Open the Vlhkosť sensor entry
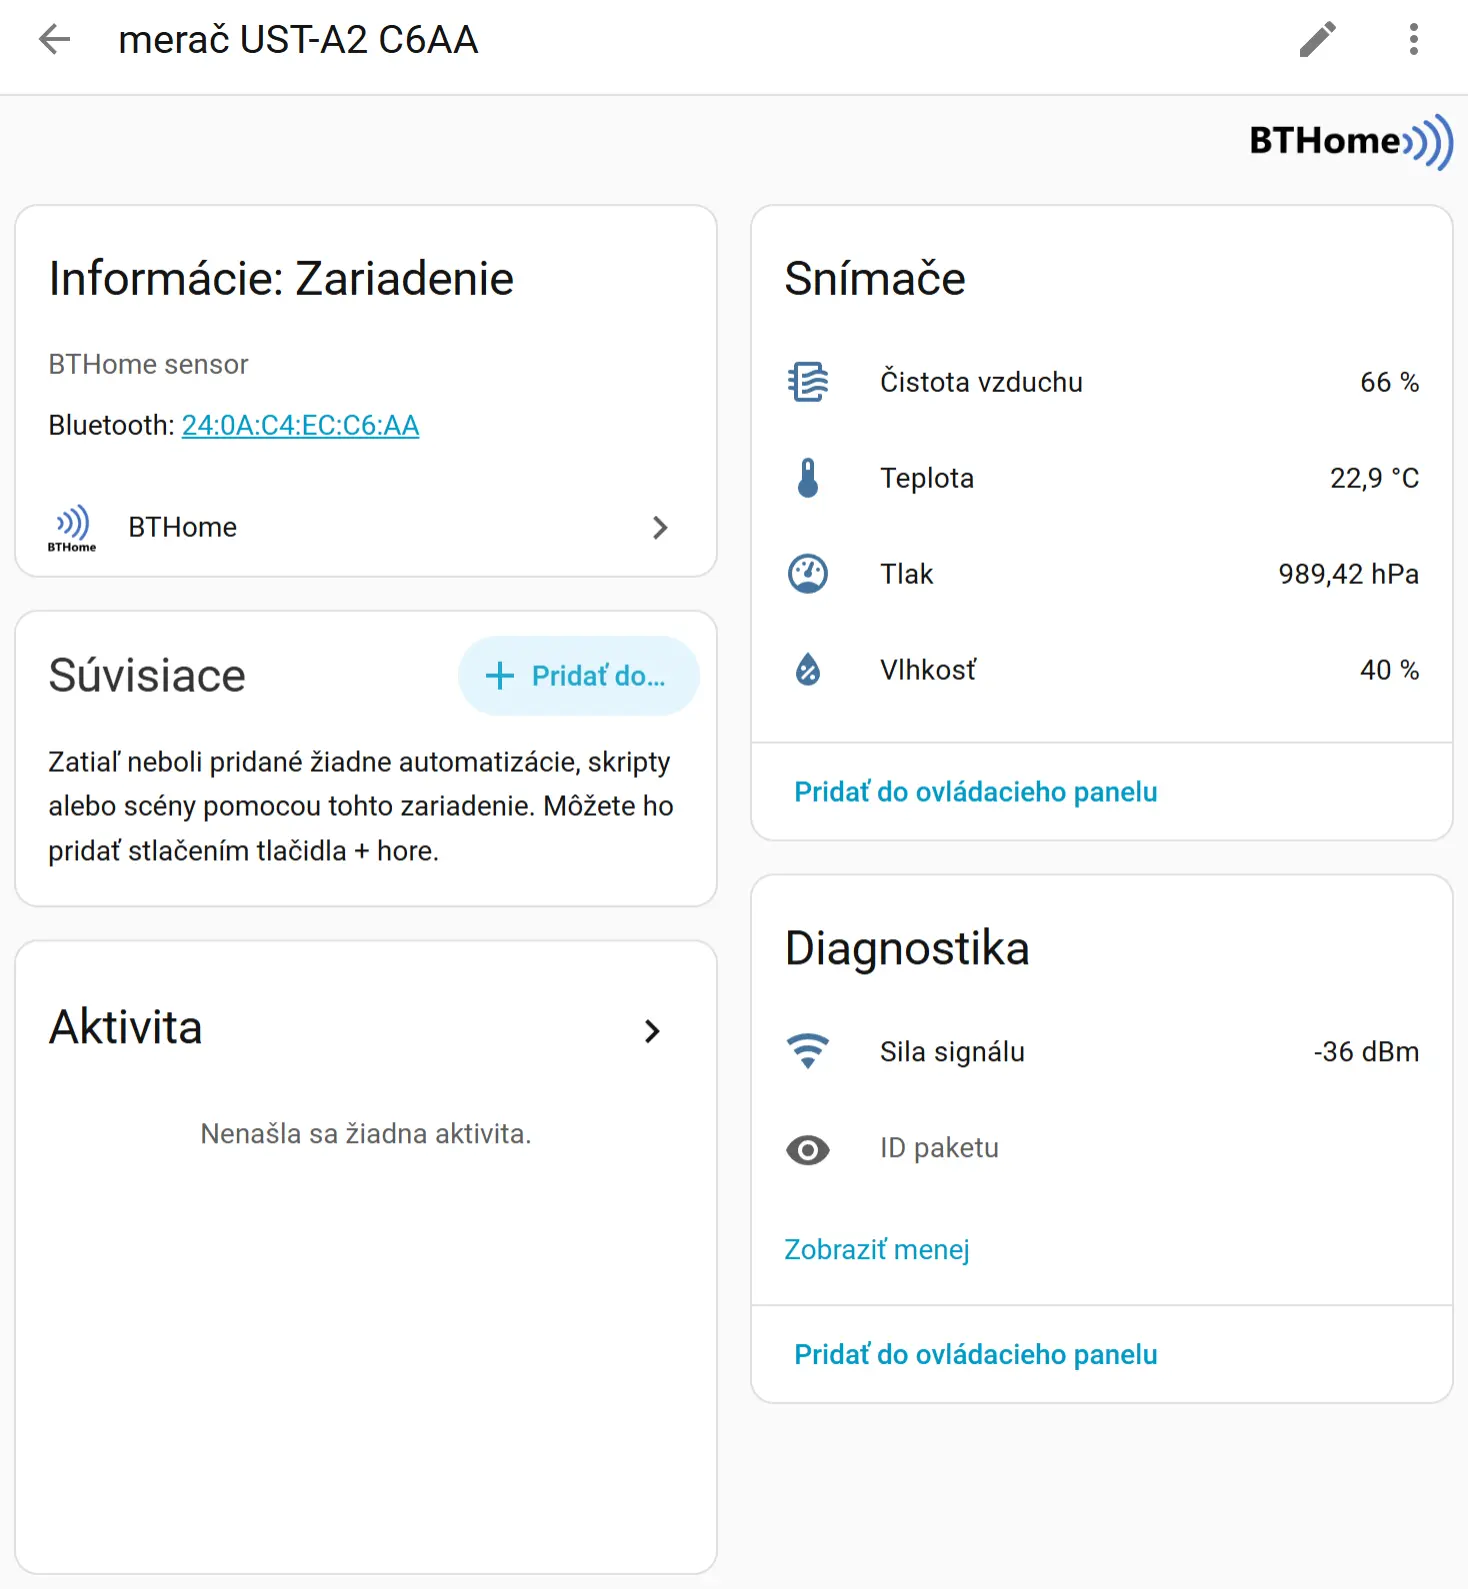This screenshot has width=1468, height=1589. tap(1102, 670)
